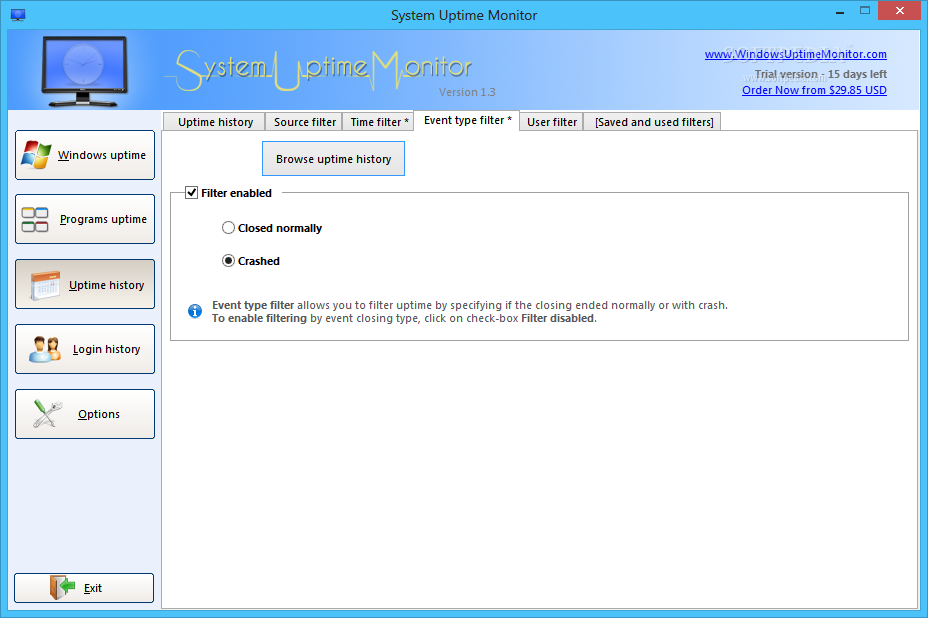
Task: Close the System Uptime Monitor window
Action: pos(900,11)
